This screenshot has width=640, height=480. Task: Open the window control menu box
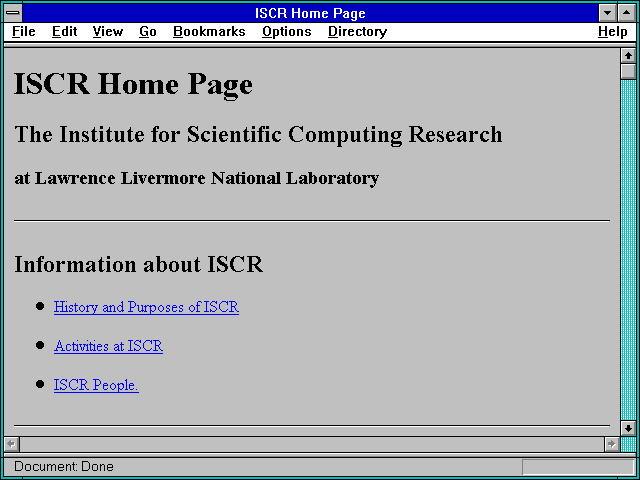tap(13, 13)
